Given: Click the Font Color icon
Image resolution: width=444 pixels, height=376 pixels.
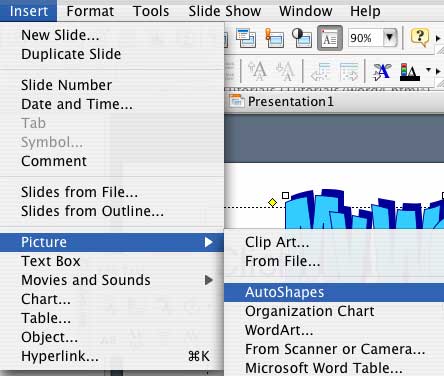Looking at the screenshot, I should pyautogui.click(x=409, y=72).
